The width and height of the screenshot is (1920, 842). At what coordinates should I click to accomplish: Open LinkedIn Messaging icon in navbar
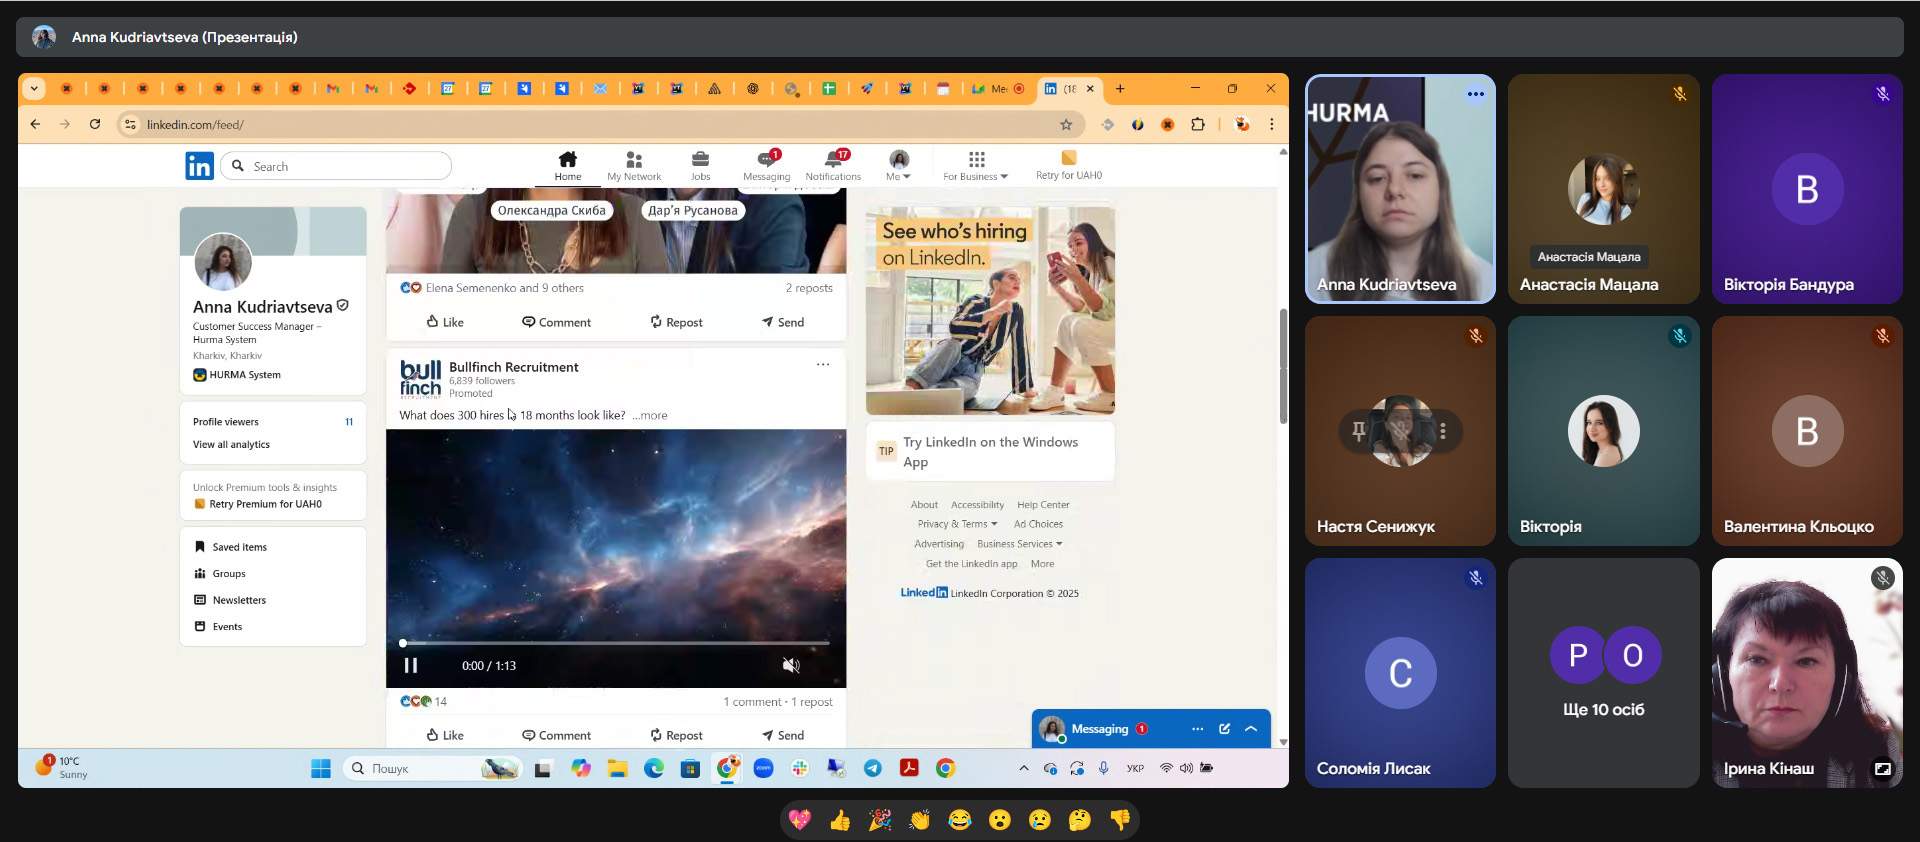[x=766, y=160]
